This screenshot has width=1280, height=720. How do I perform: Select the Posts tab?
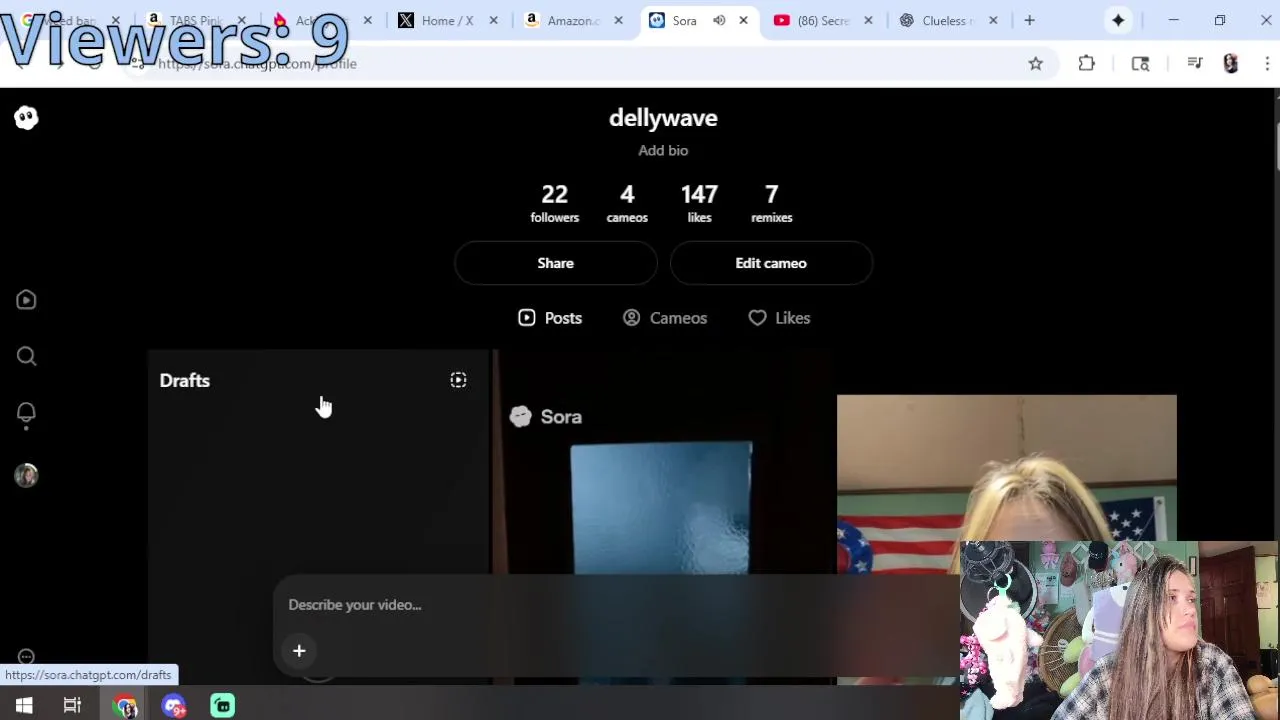click(550, 318)
